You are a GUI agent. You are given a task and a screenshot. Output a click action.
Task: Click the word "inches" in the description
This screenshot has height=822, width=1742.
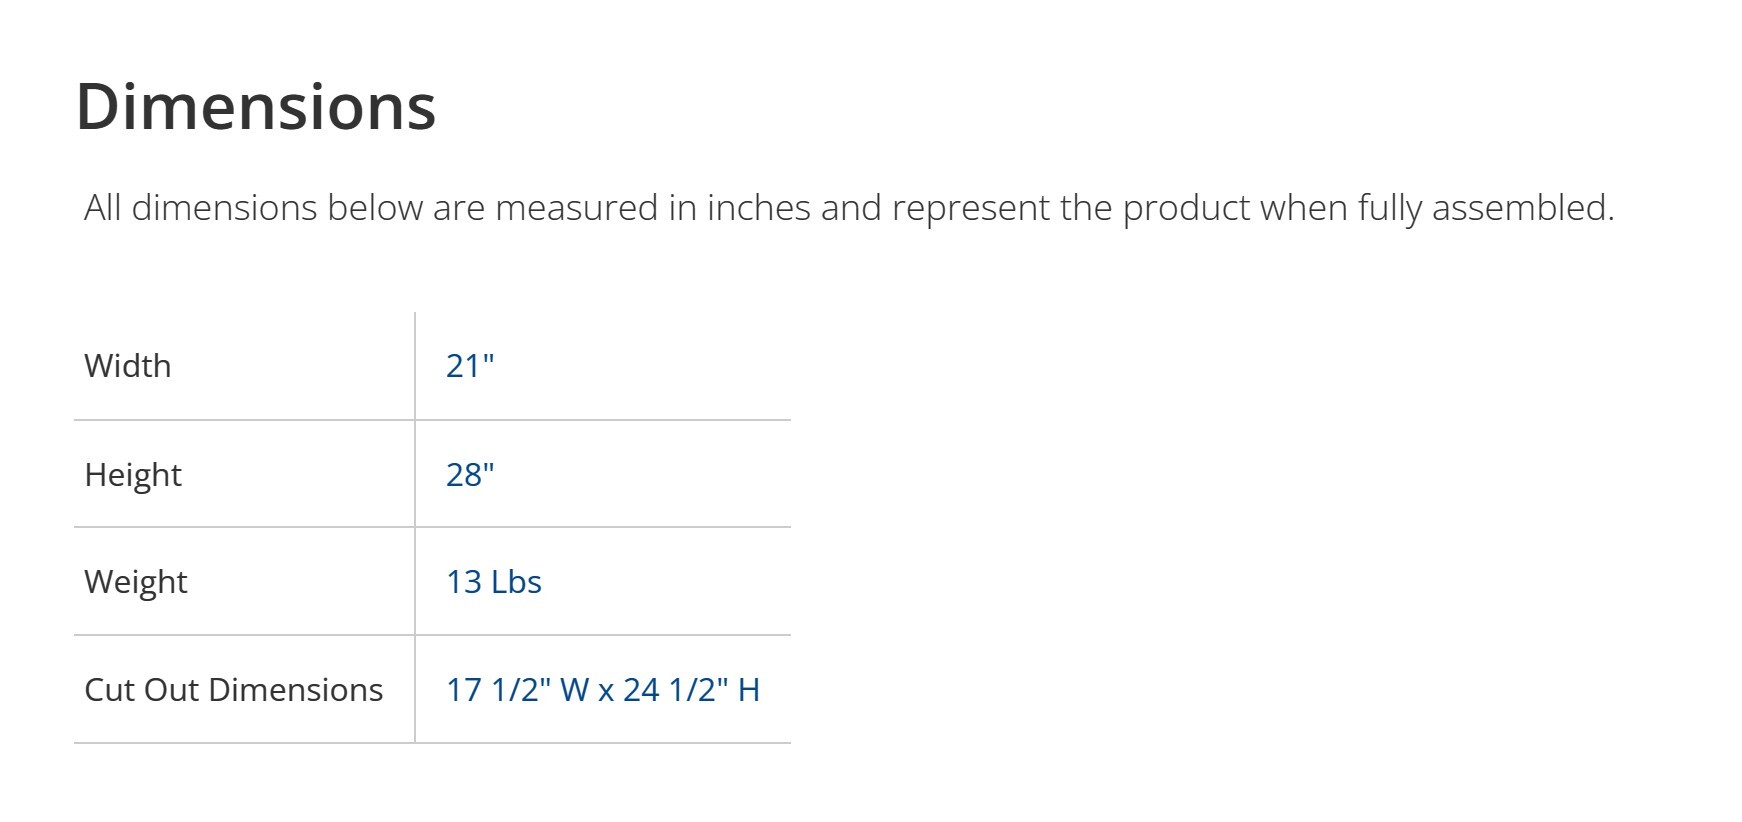tap(759, 208)
